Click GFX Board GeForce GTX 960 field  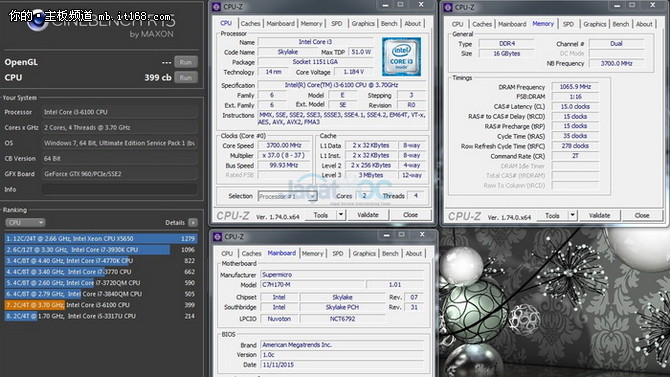(120, 174)
